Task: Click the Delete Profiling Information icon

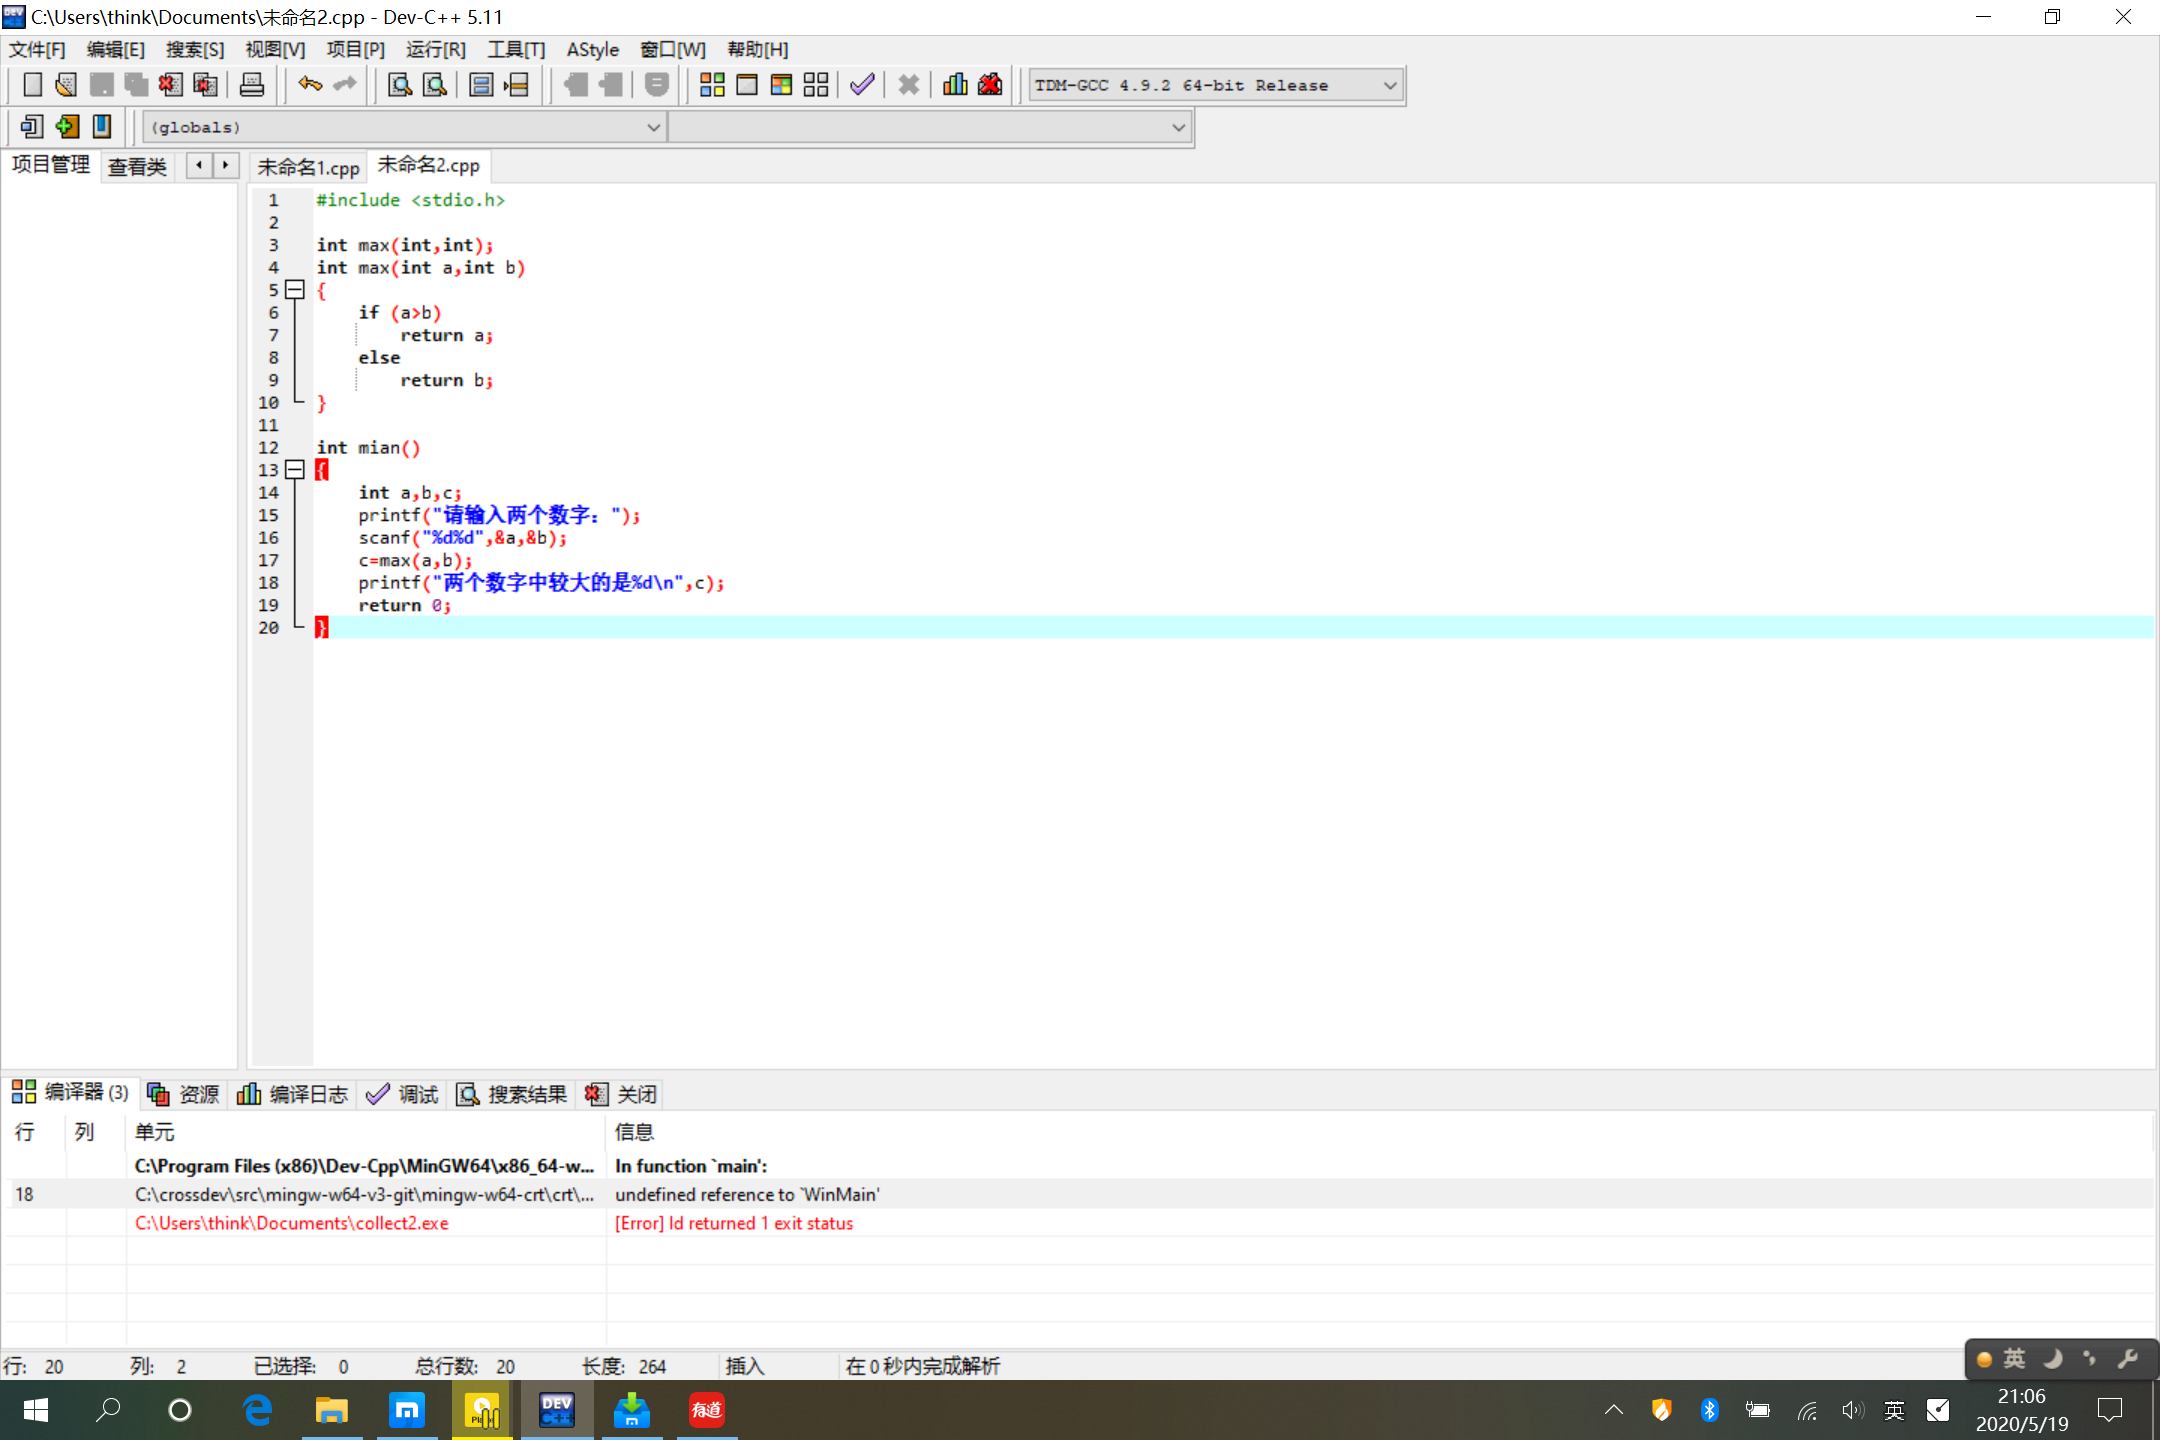Action: pos(990,85)
